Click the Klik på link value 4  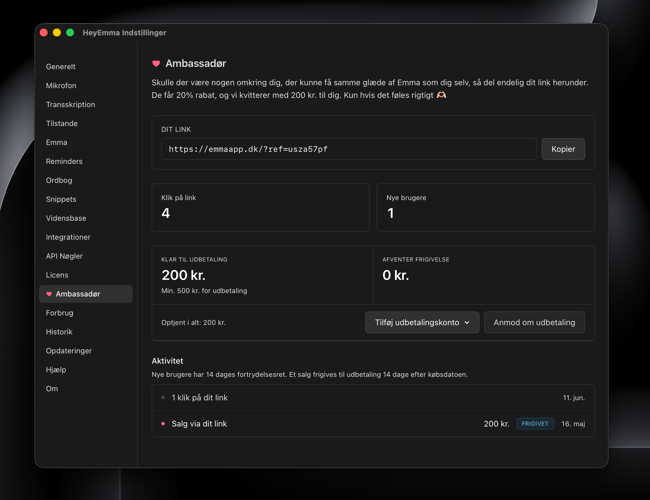click(166, 213)
